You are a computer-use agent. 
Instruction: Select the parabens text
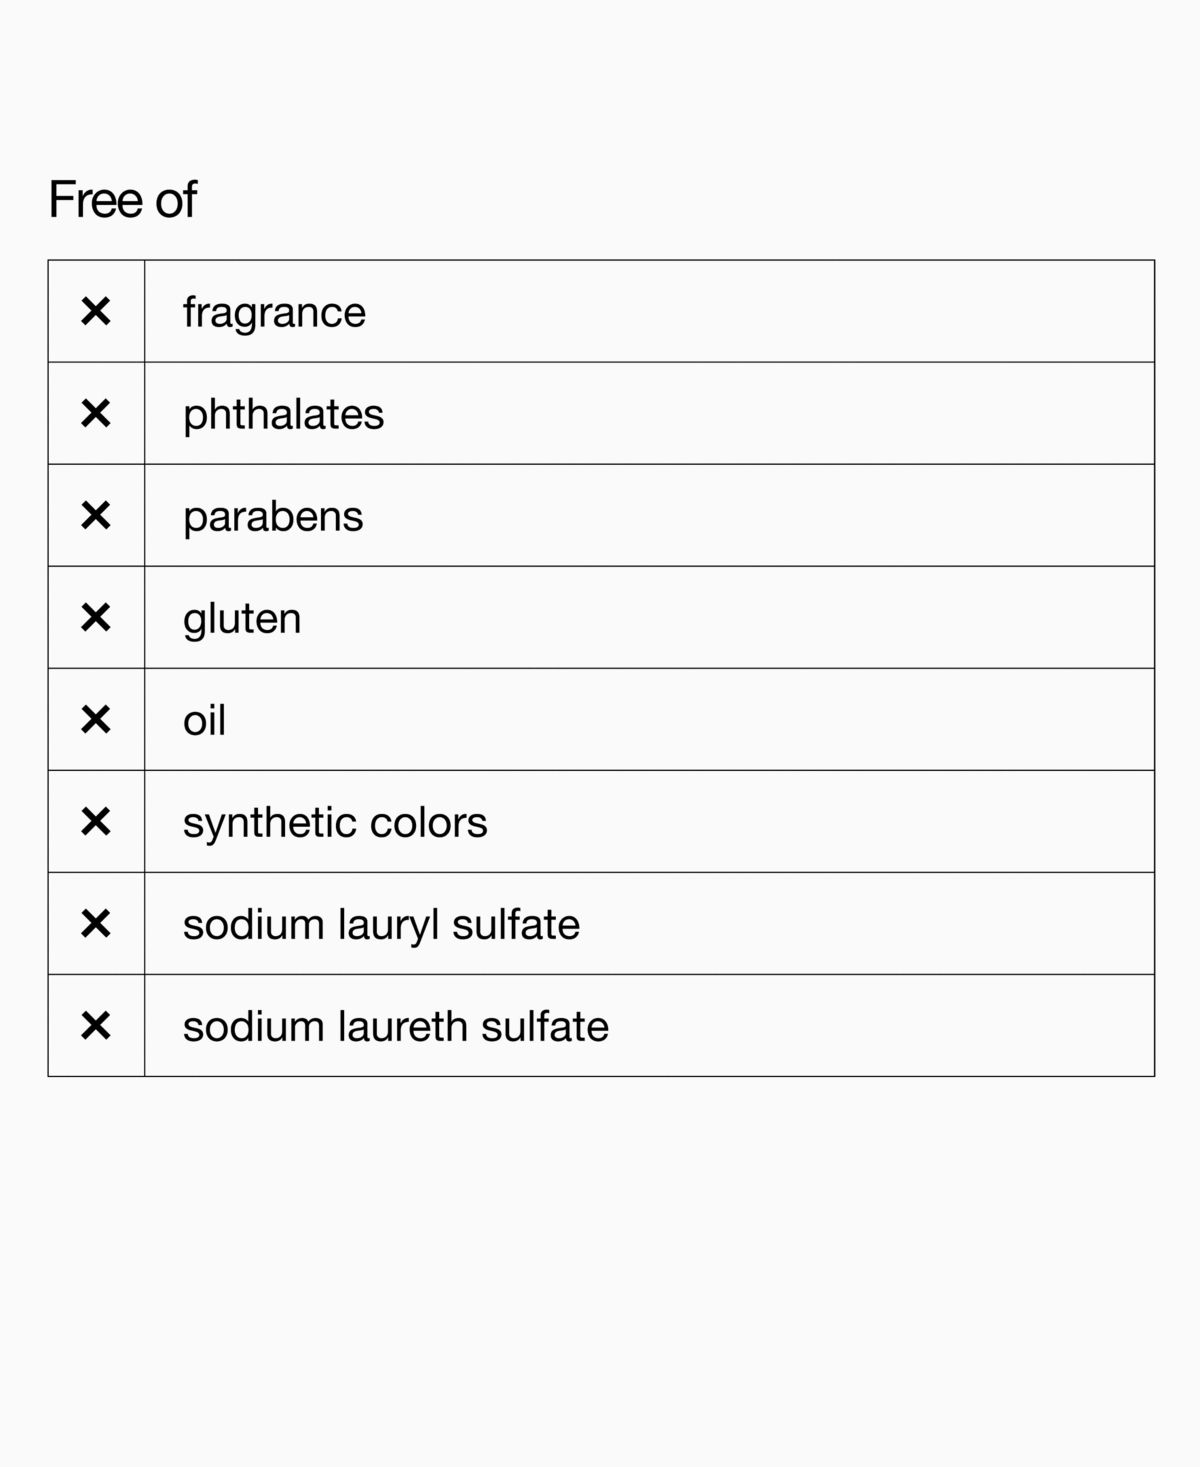[273, 517]
